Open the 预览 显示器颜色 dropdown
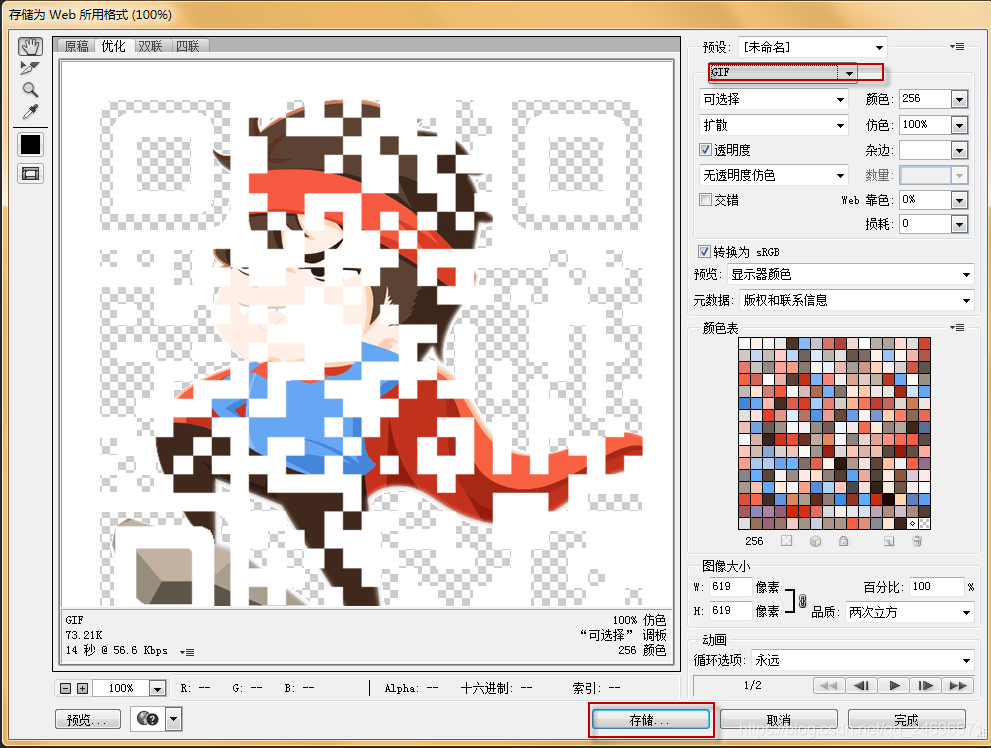The height and width of the screenshot is (748, 991). pos(851,274)
